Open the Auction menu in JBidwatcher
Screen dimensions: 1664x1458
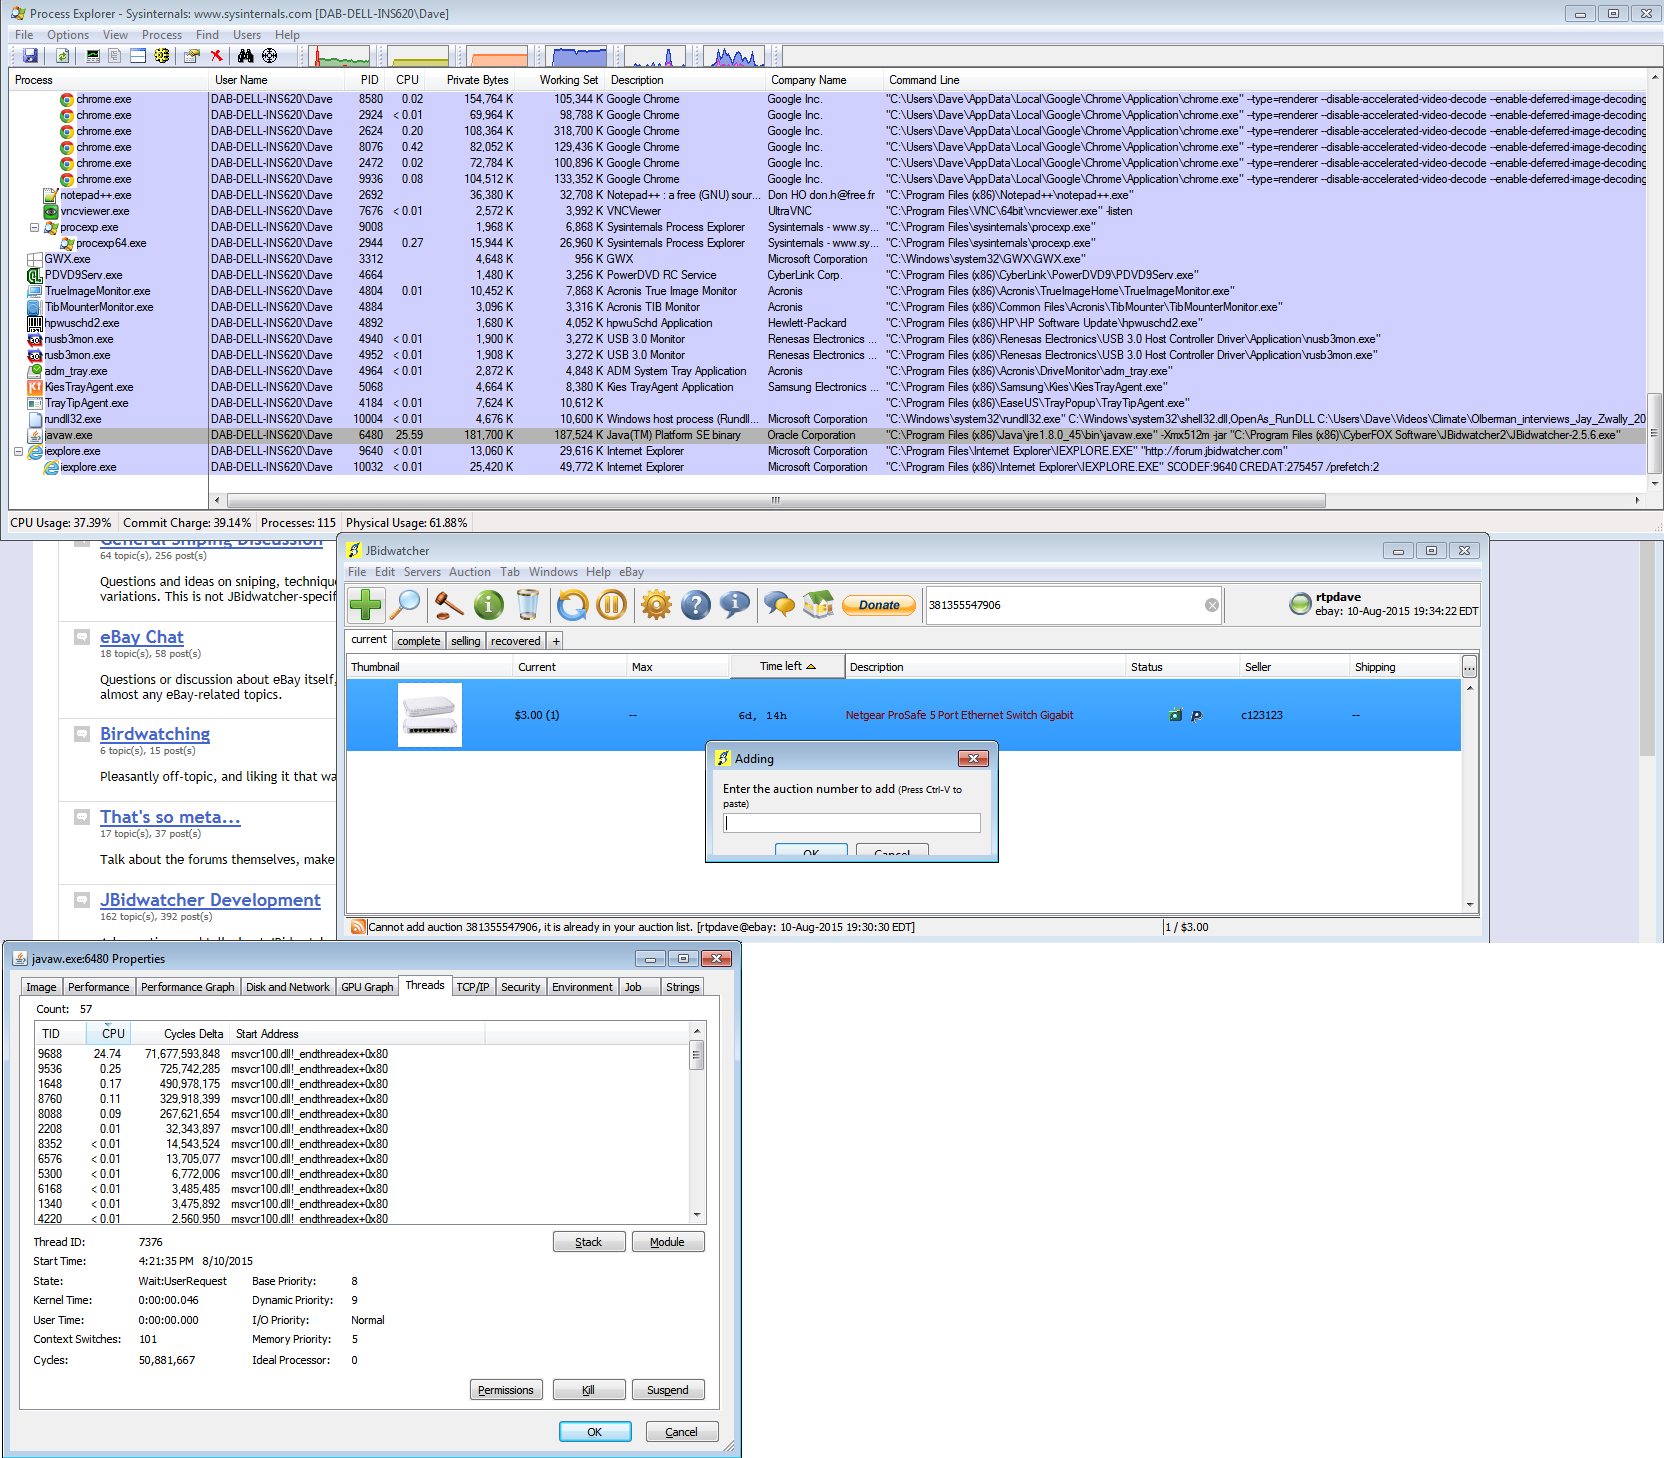click(470, 572)
